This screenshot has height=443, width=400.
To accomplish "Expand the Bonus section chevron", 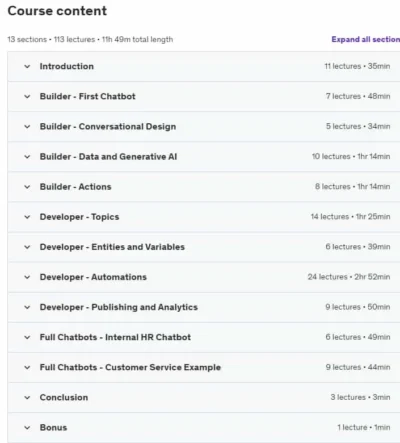I will coord(27,428).
